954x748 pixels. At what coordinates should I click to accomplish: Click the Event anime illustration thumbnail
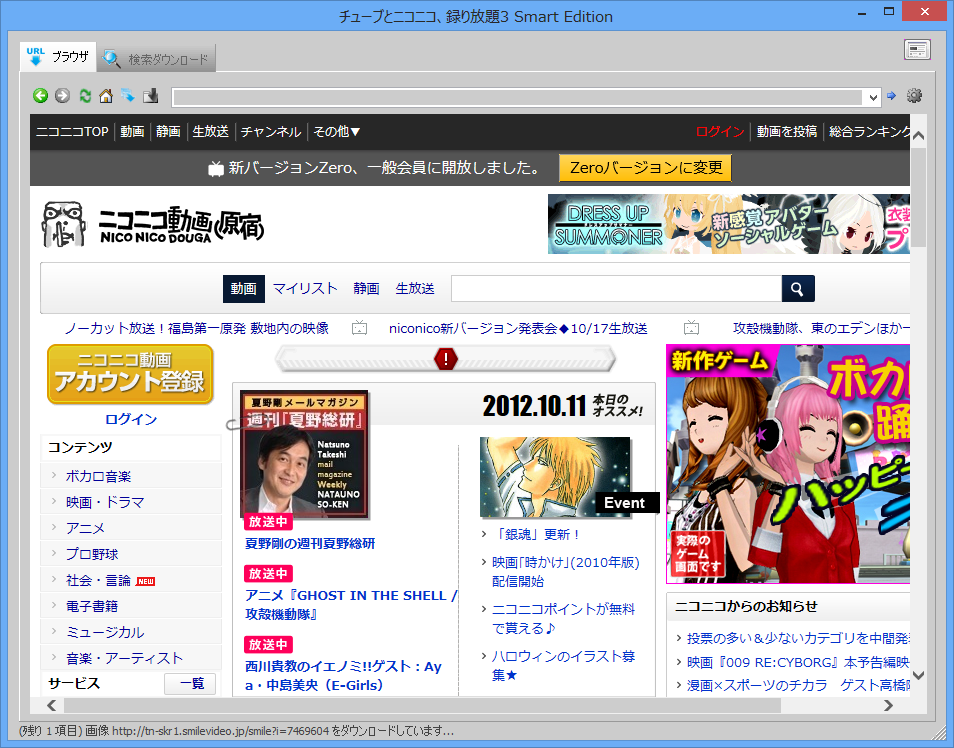pos(555,477)
